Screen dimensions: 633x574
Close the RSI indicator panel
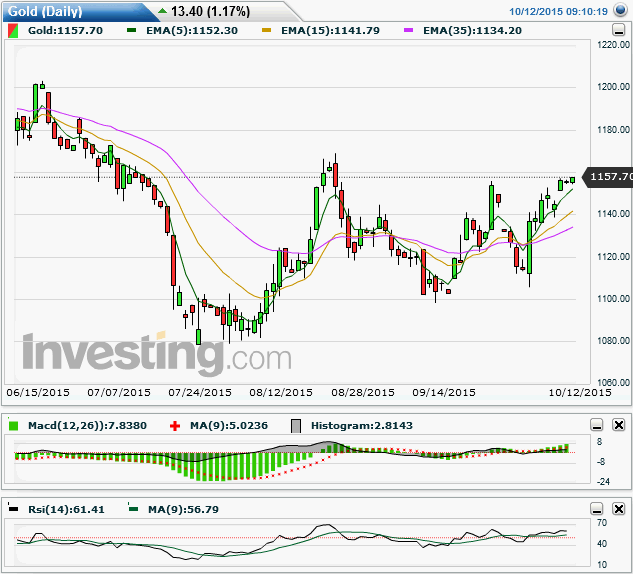point(618,509)
